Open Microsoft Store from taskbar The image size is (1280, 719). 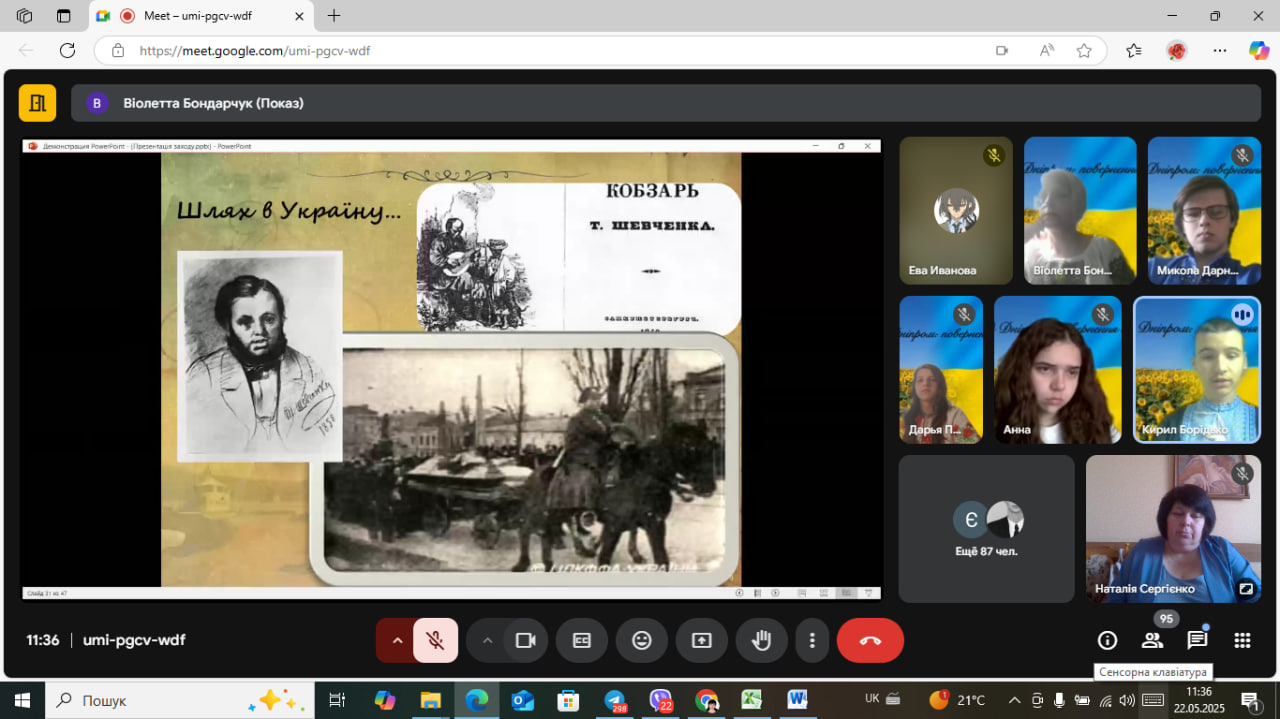(x=569, y=700)
